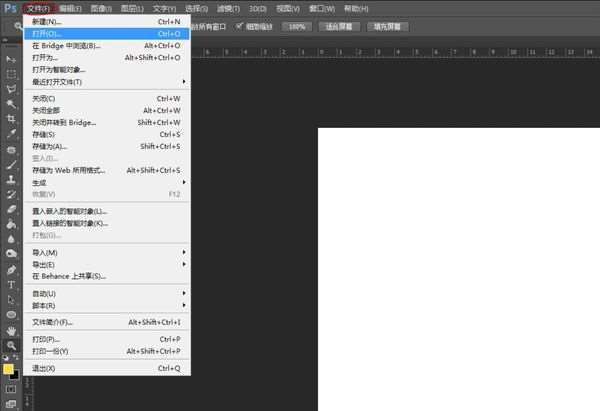This screenshot has height=411, width=600.
Task: Choose 置入嵌入的智能对象(L)
Action: (x=107, y=211)
